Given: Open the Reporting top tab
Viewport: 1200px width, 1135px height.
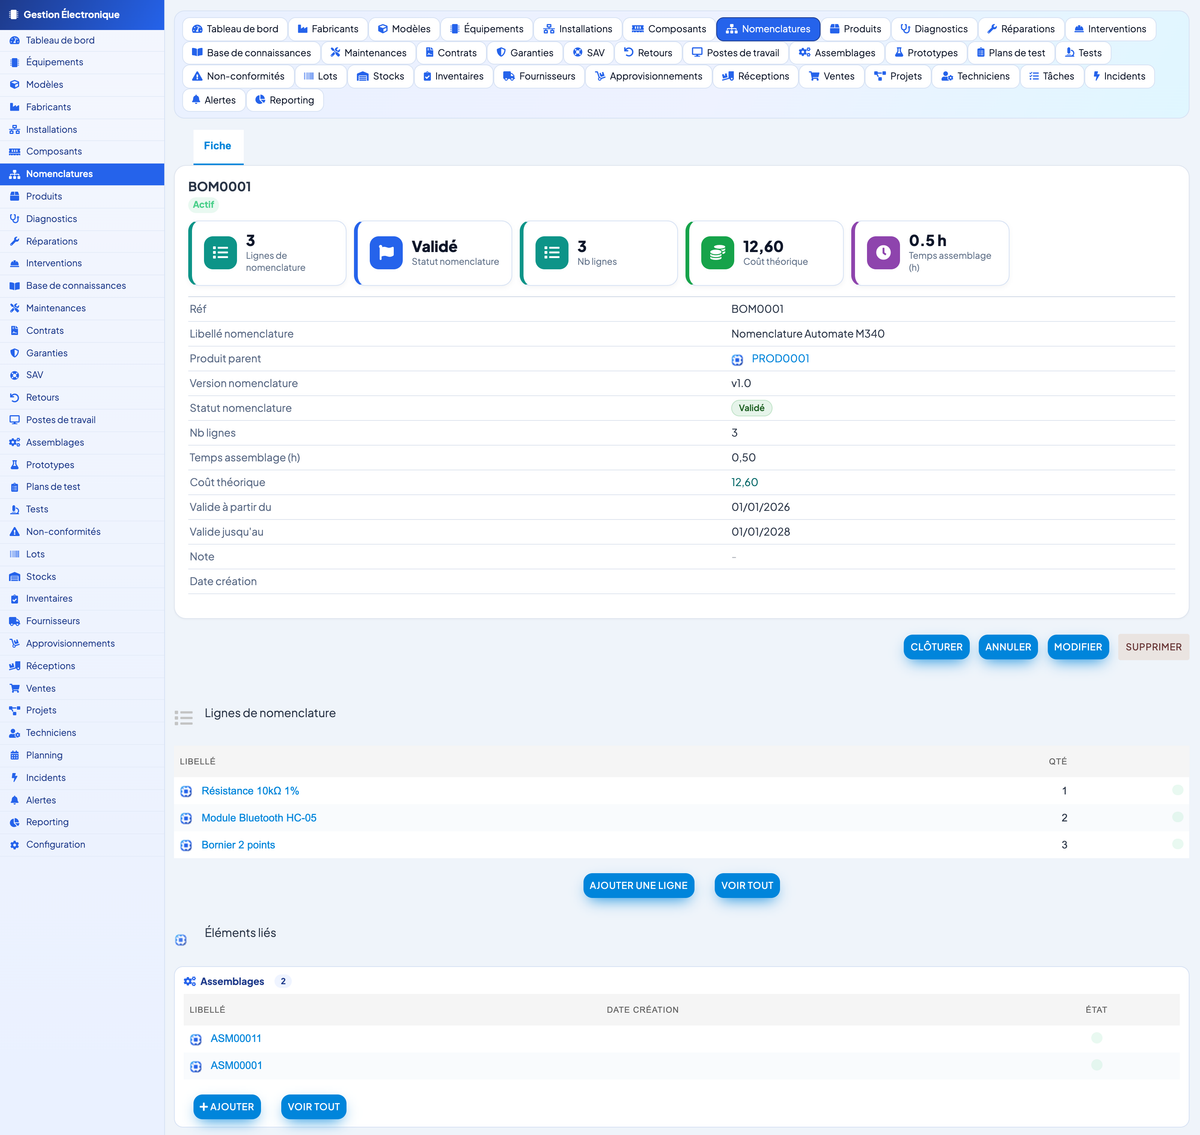Looking at the screenshot, I should click(x=284, y=100).
